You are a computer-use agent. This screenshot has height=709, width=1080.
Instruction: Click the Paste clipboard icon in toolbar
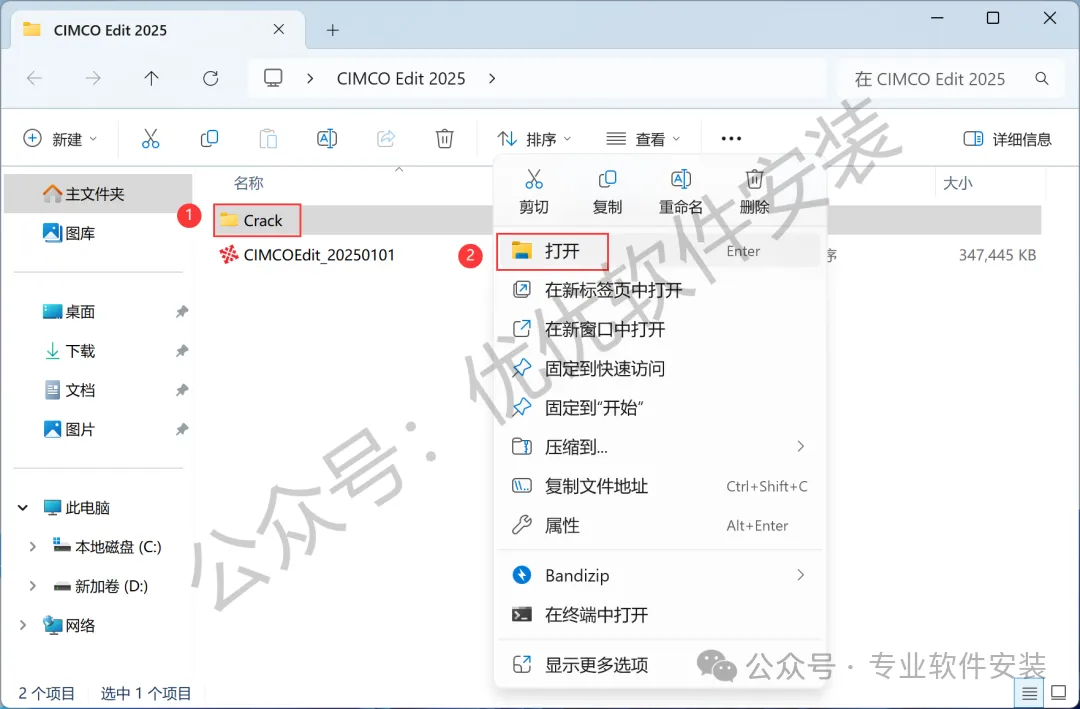(x=268, y=138)
